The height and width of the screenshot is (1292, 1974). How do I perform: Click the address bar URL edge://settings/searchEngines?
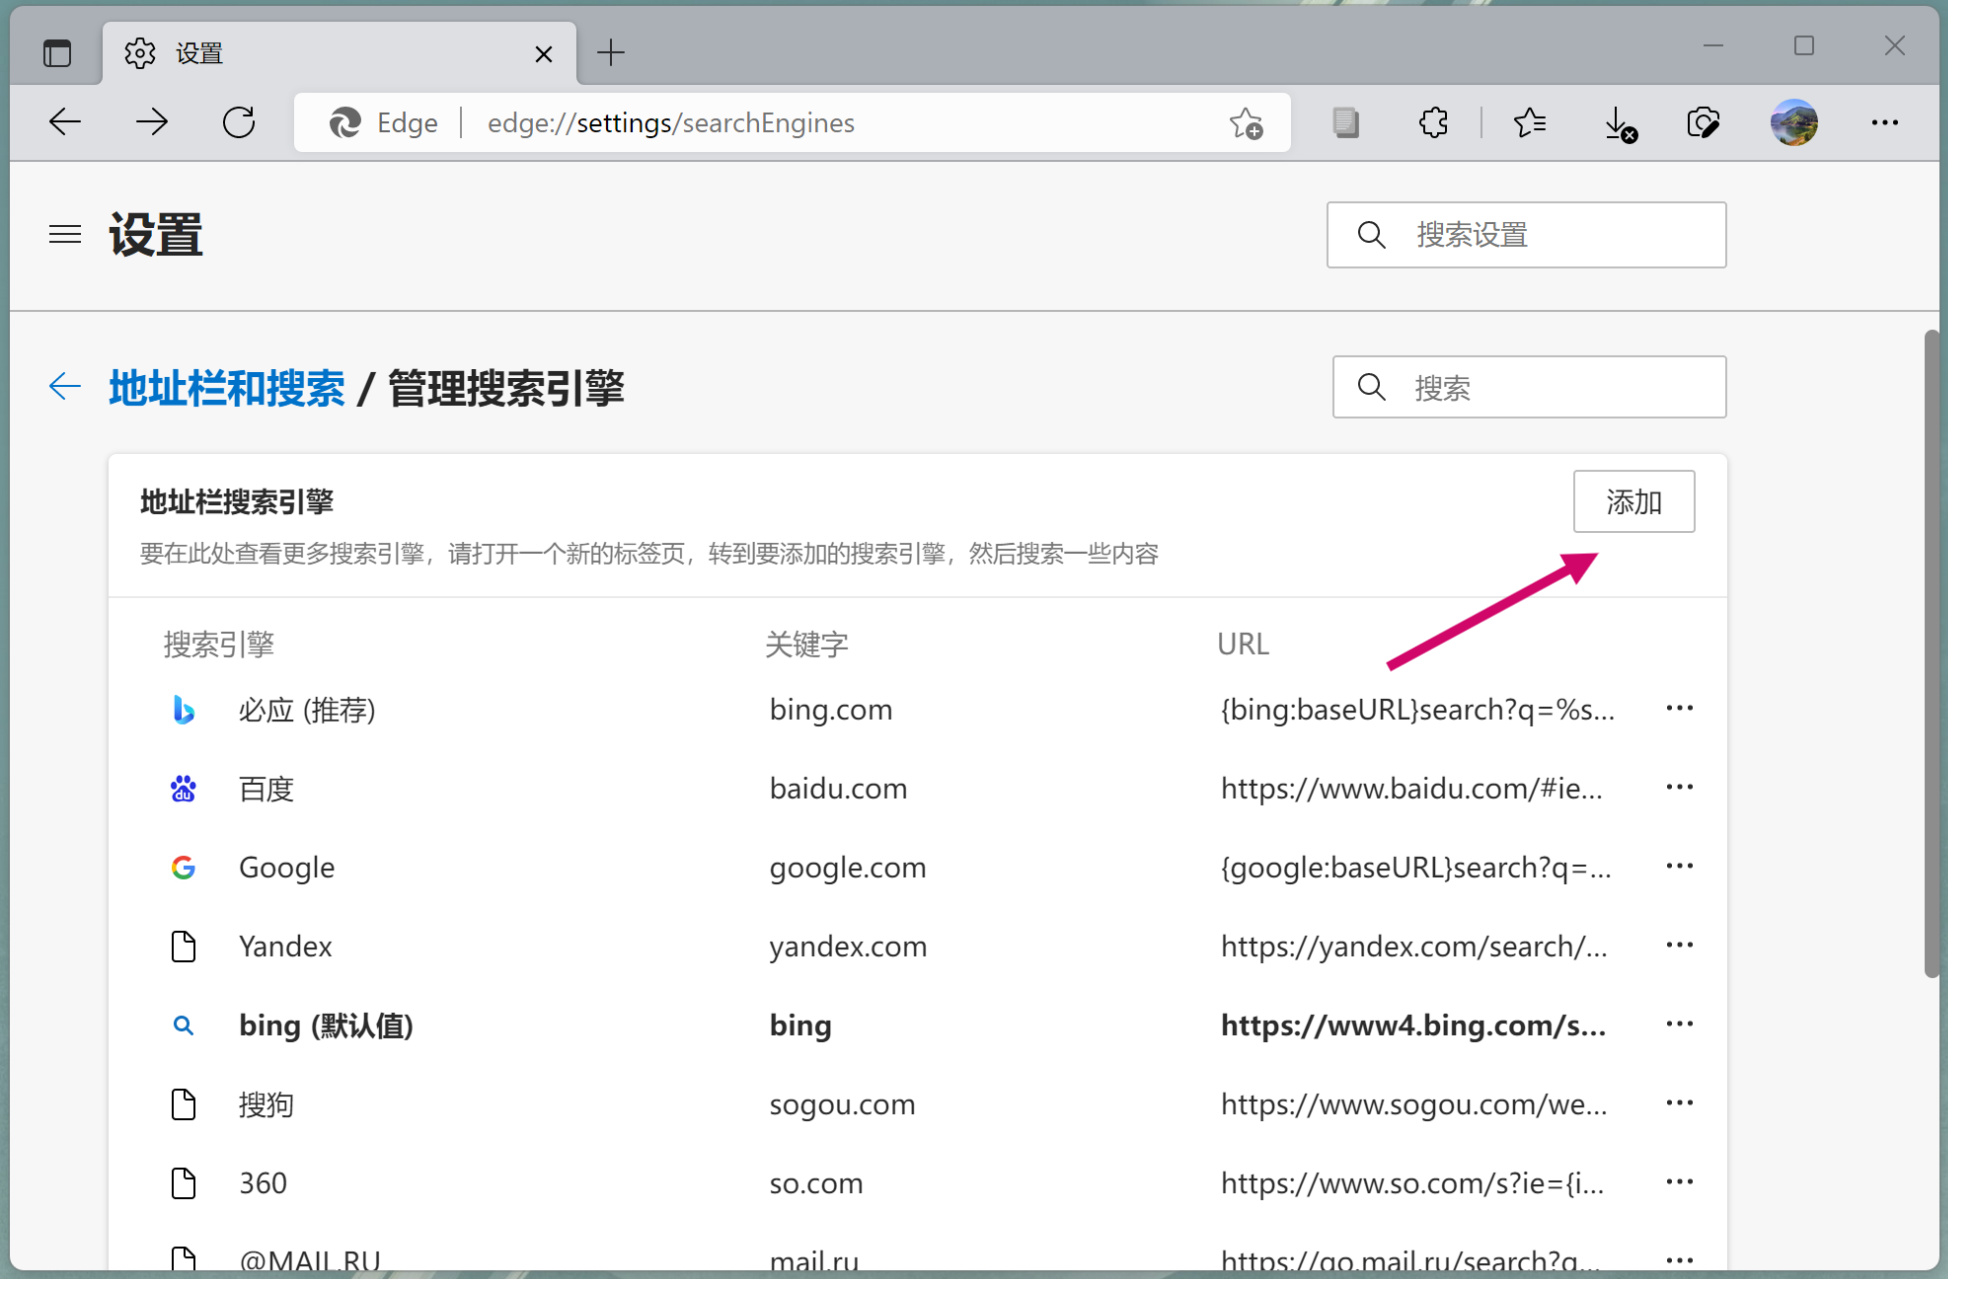[670, 123]
